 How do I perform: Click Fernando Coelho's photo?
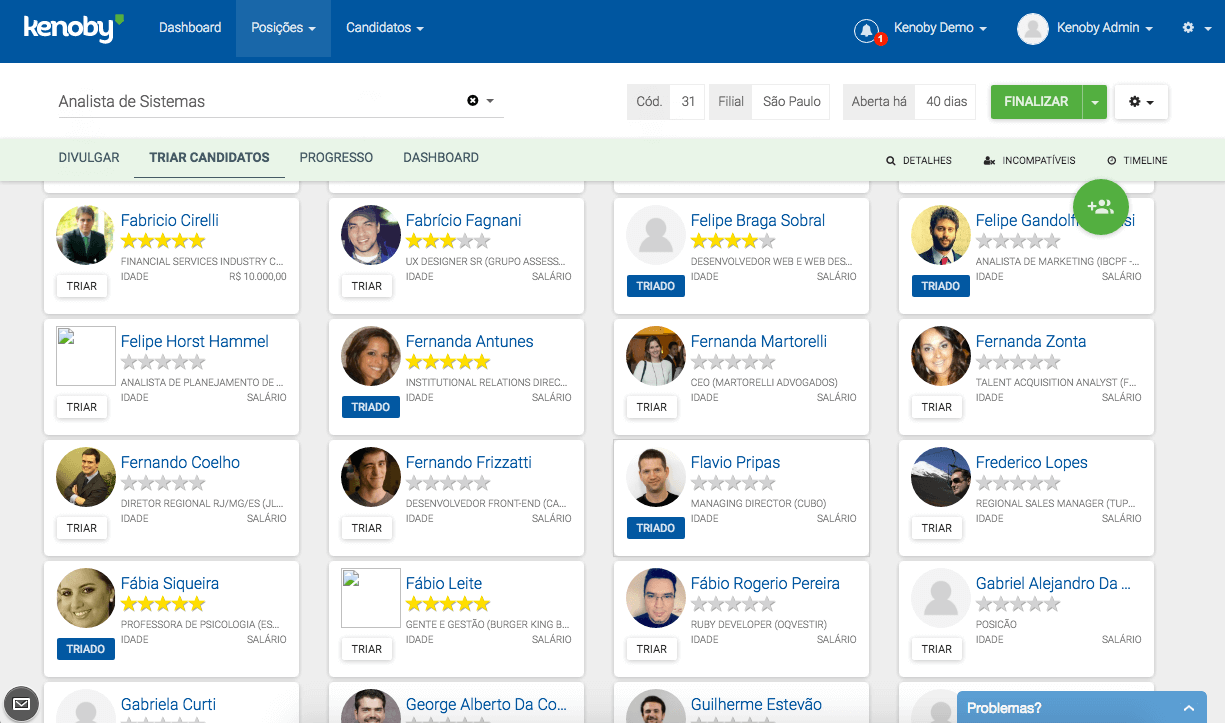click(x=86, y=477)
